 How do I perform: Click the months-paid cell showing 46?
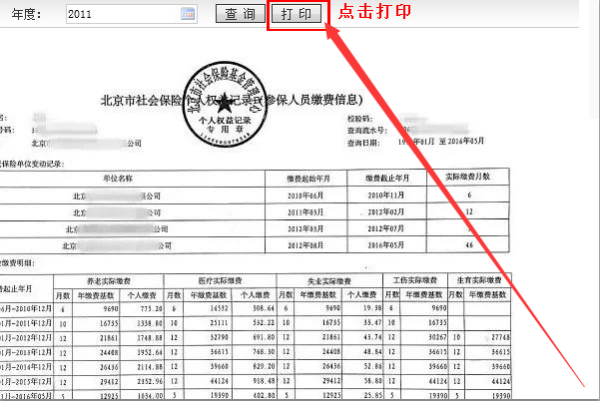469,245
